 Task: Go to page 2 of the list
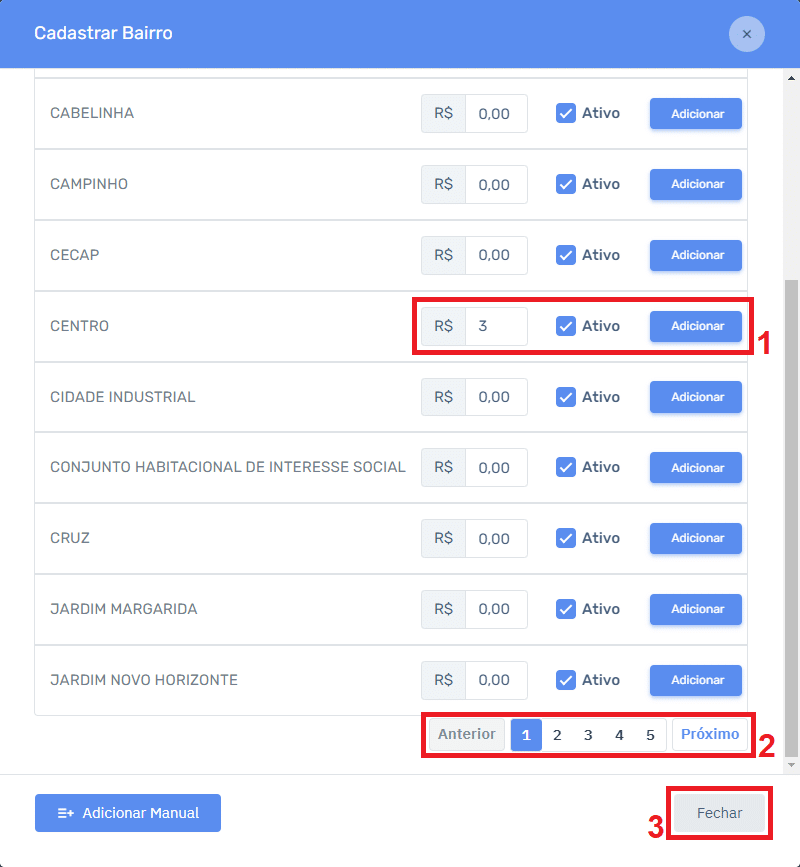[557, 735]
